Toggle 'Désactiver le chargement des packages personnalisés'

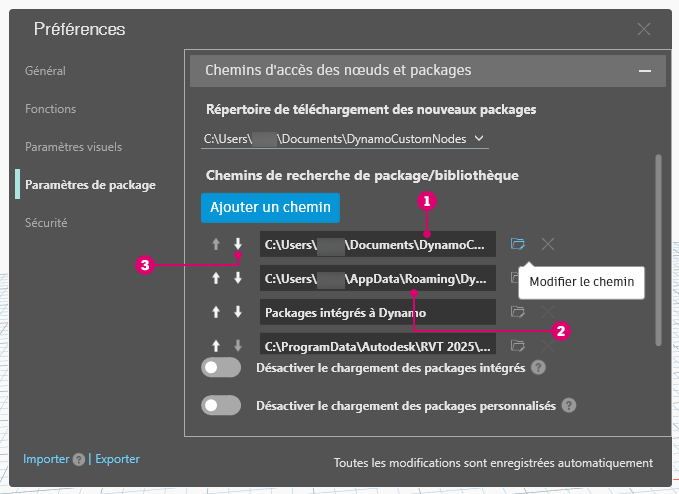(221, 405)
